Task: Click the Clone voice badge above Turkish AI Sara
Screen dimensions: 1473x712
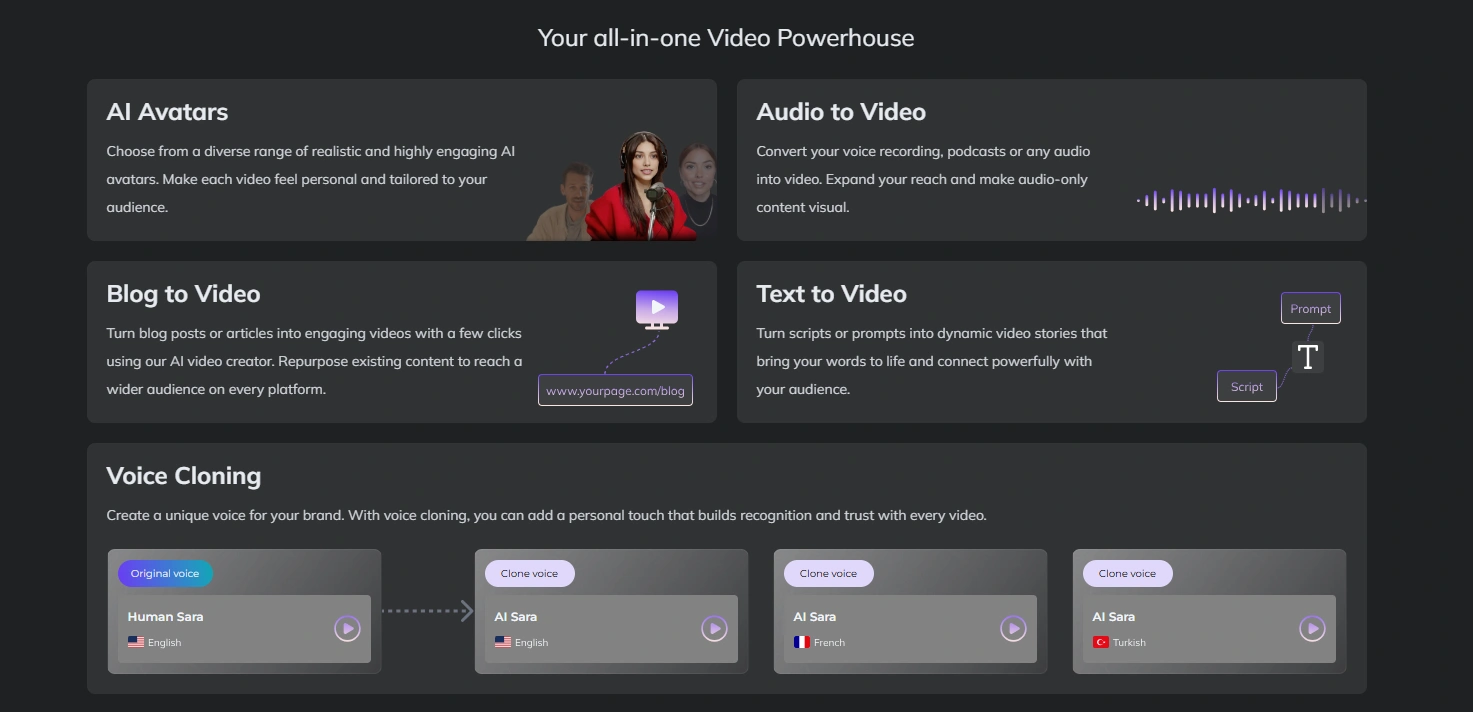Action: [x=1128, y=573]
